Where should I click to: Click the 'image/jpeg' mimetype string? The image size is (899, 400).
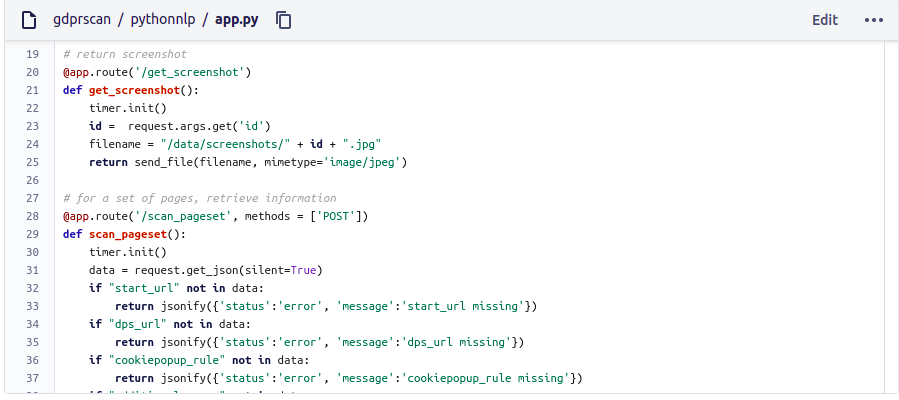coord(364,162)
